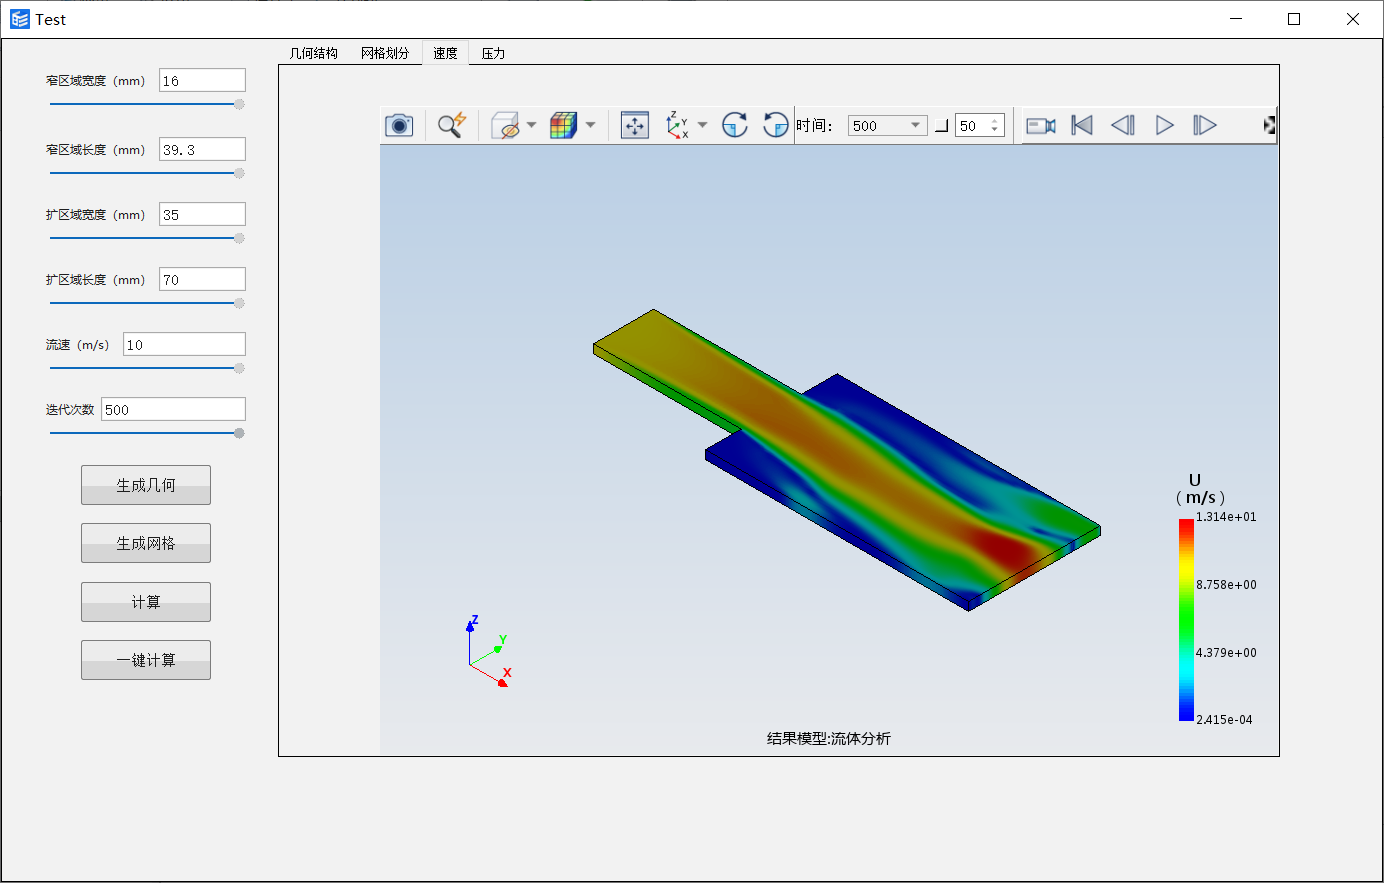Viewport: 1384px width, 883px height.
Task: Rotate the view clockwise with the rotation icon
Action: (x=735, y=125)
